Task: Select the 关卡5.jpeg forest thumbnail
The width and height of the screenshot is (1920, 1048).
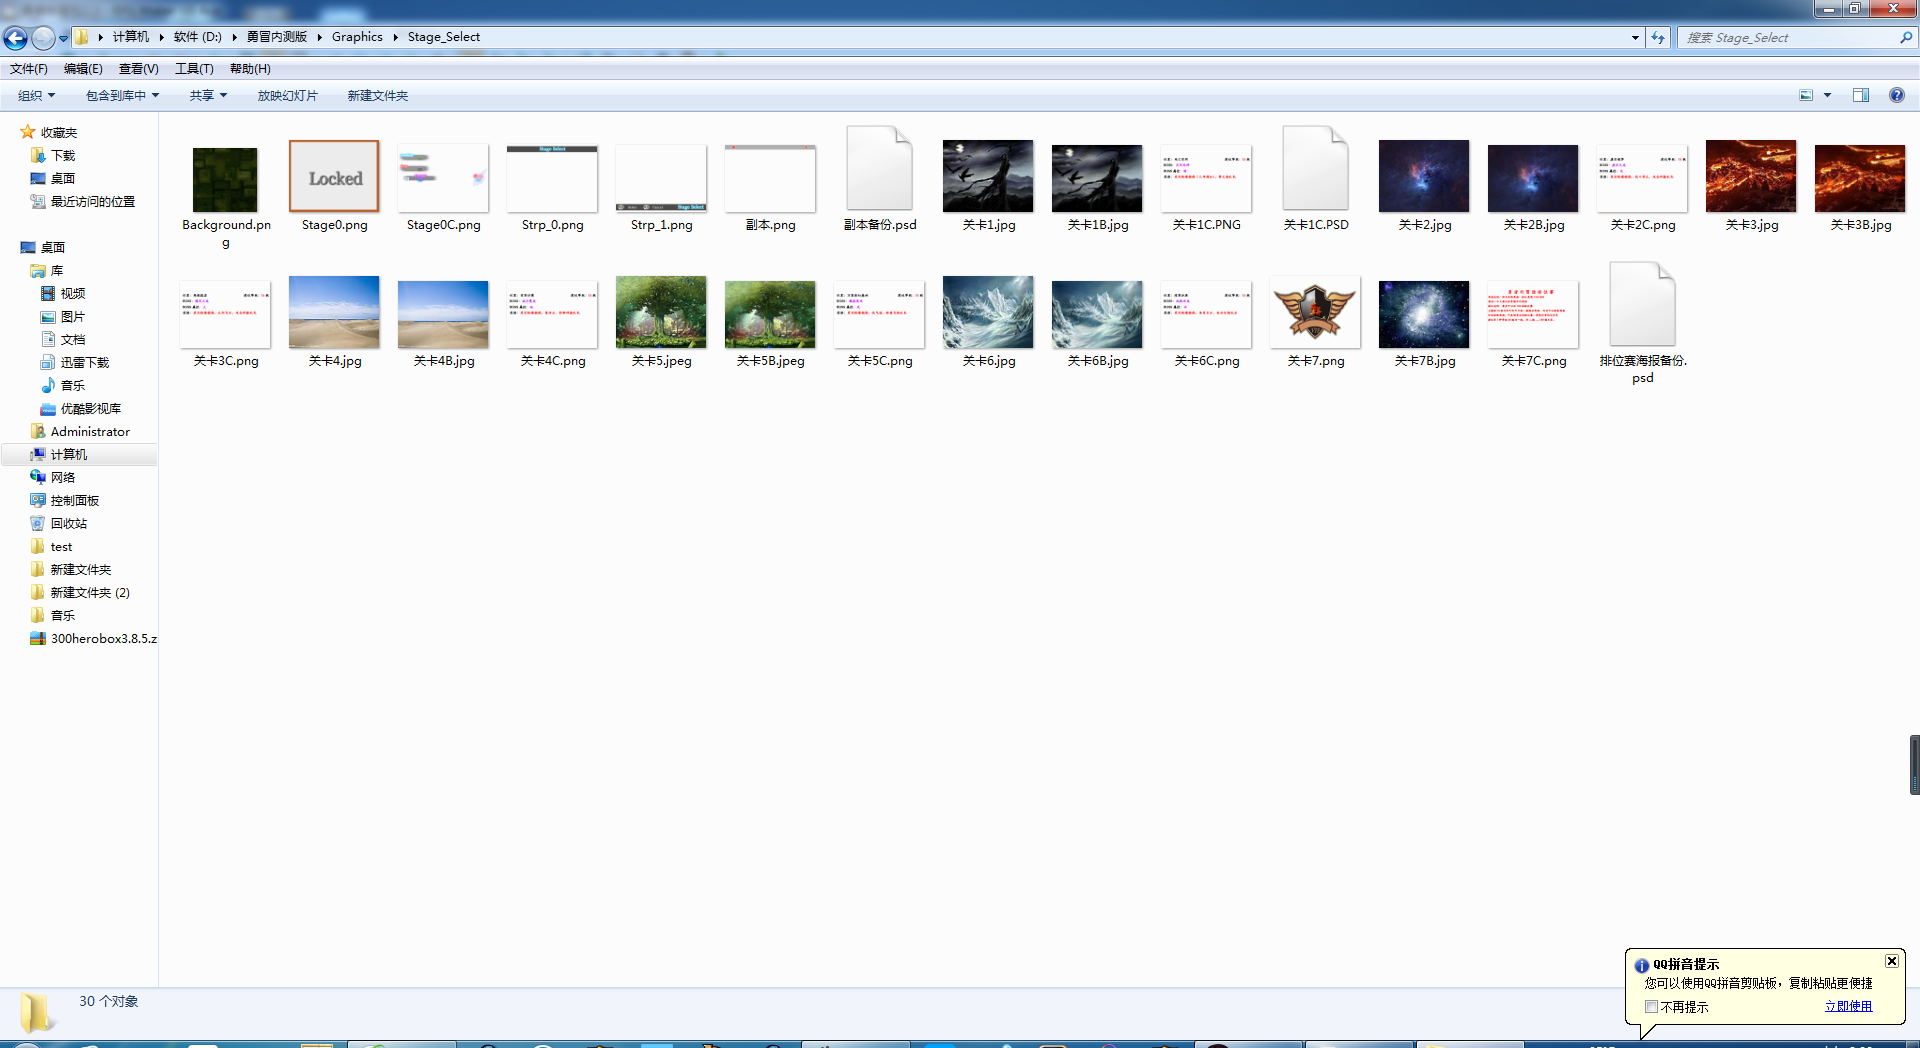Action: point(661,312)
